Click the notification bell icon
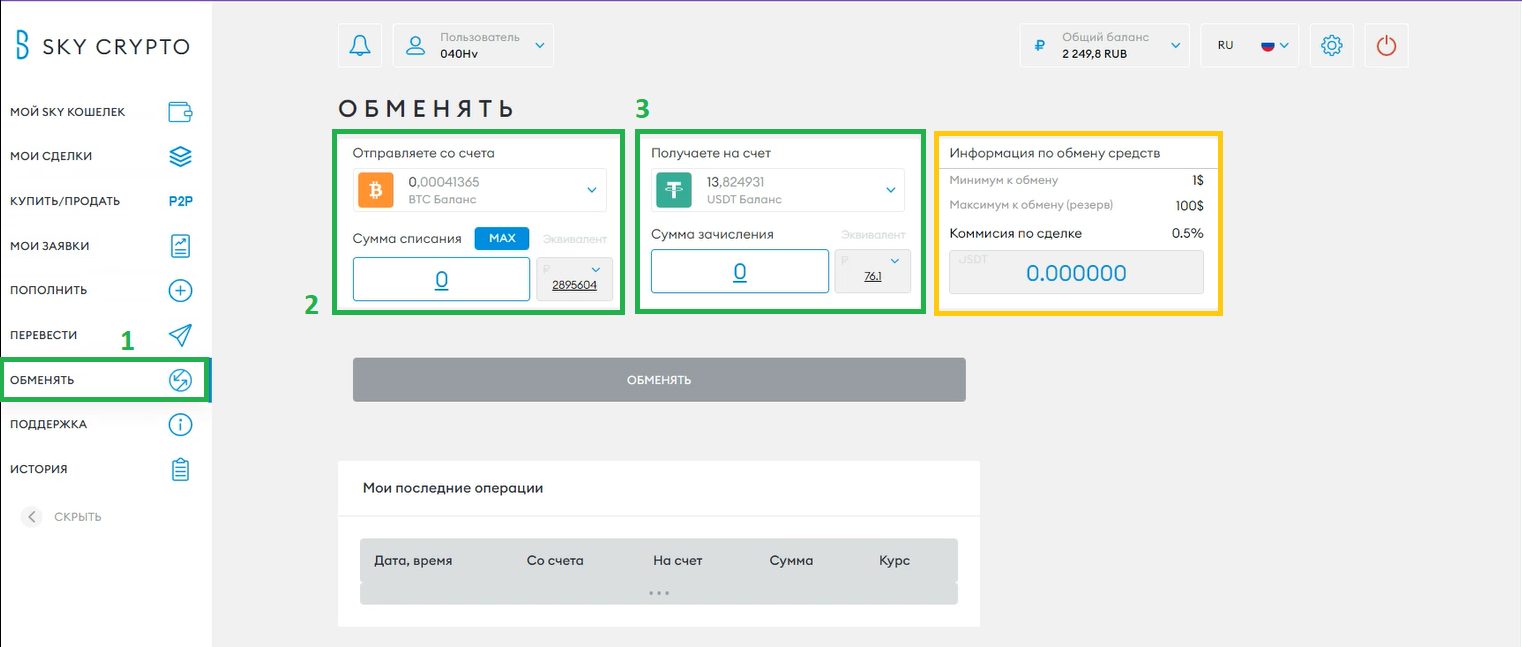 click(x=359, y=45)
